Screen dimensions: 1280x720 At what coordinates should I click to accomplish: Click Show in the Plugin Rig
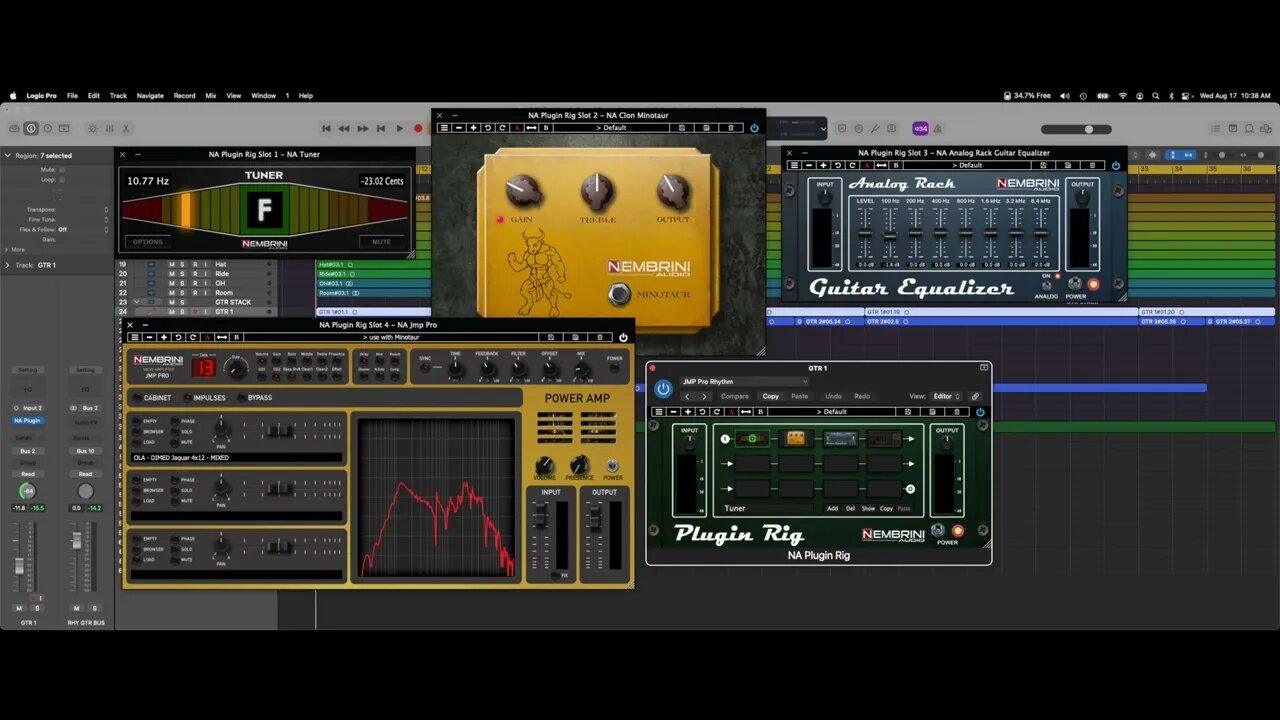tap(868, 508)
